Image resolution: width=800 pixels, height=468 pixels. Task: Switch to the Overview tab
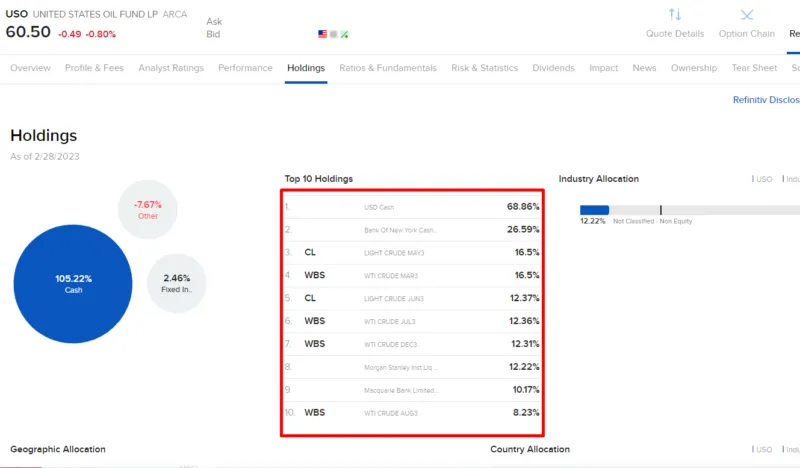30,68
